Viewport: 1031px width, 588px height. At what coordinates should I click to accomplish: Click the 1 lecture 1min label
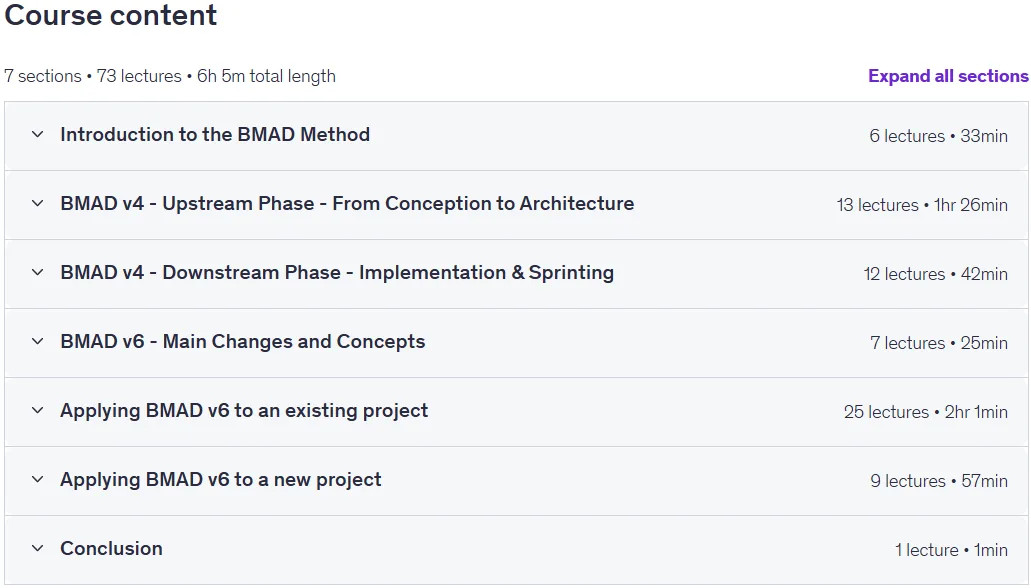(x=951, y=550)
